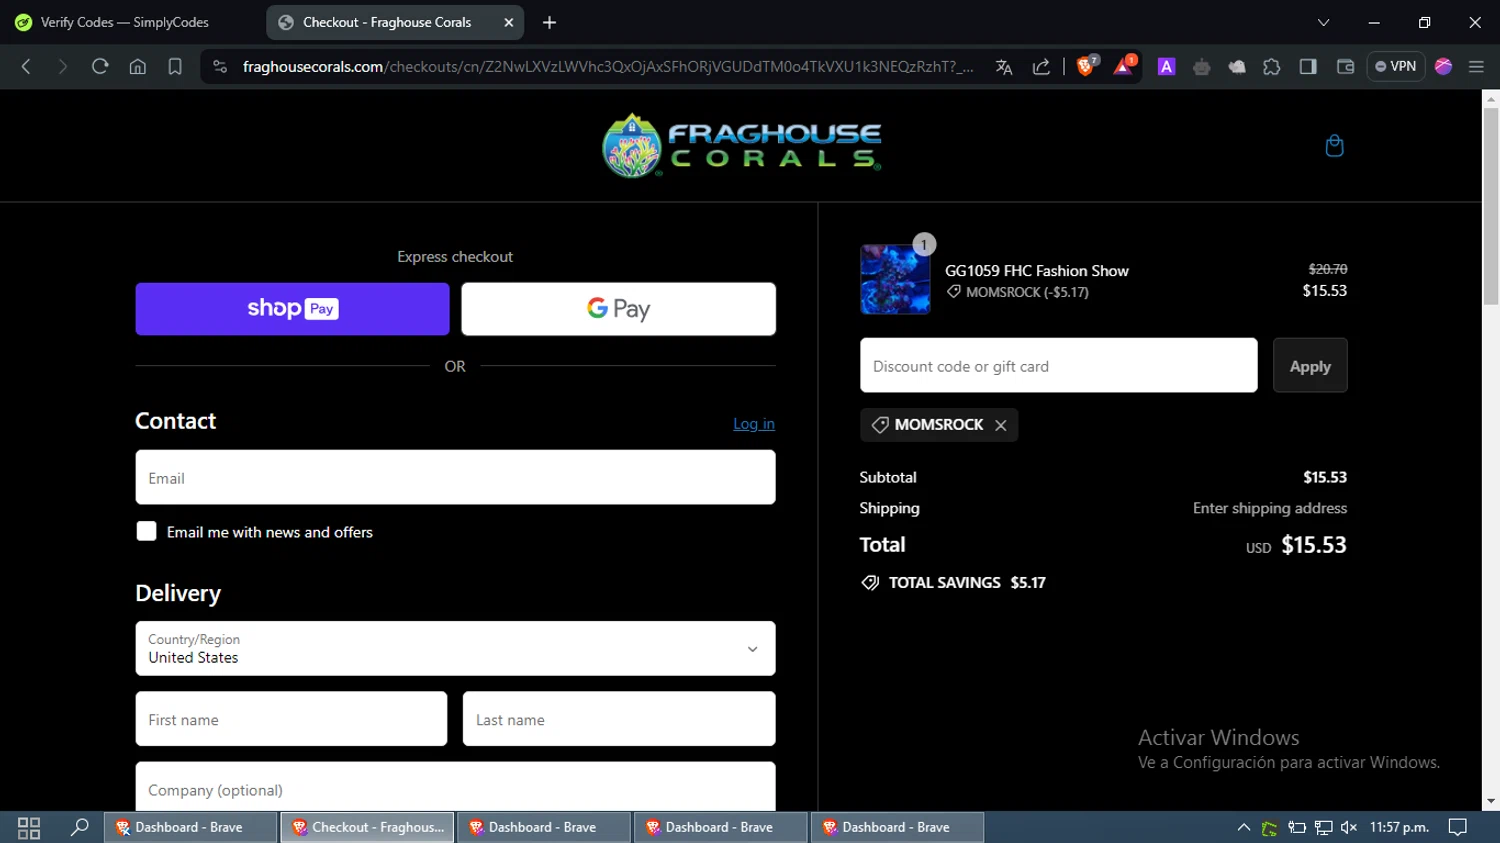Tick Email me with news and offers
1500x843 pixels.
146,532
